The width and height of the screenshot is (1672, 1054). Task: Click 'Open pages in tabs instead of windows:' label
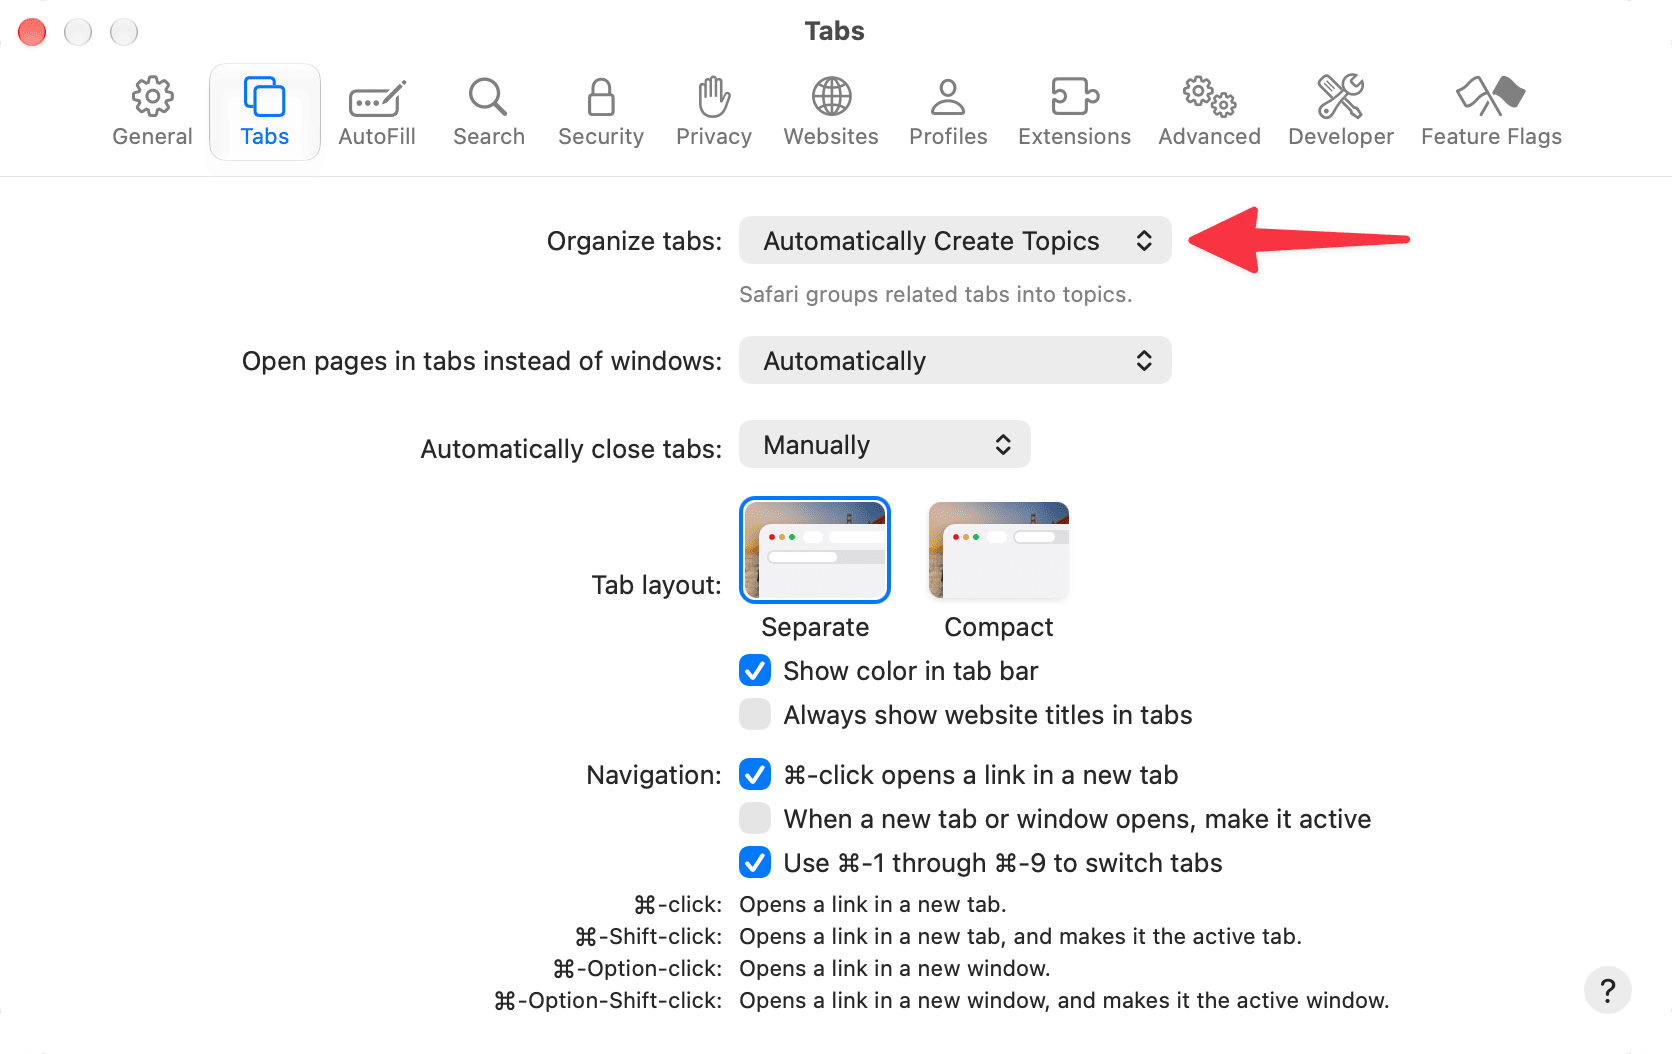482,361
